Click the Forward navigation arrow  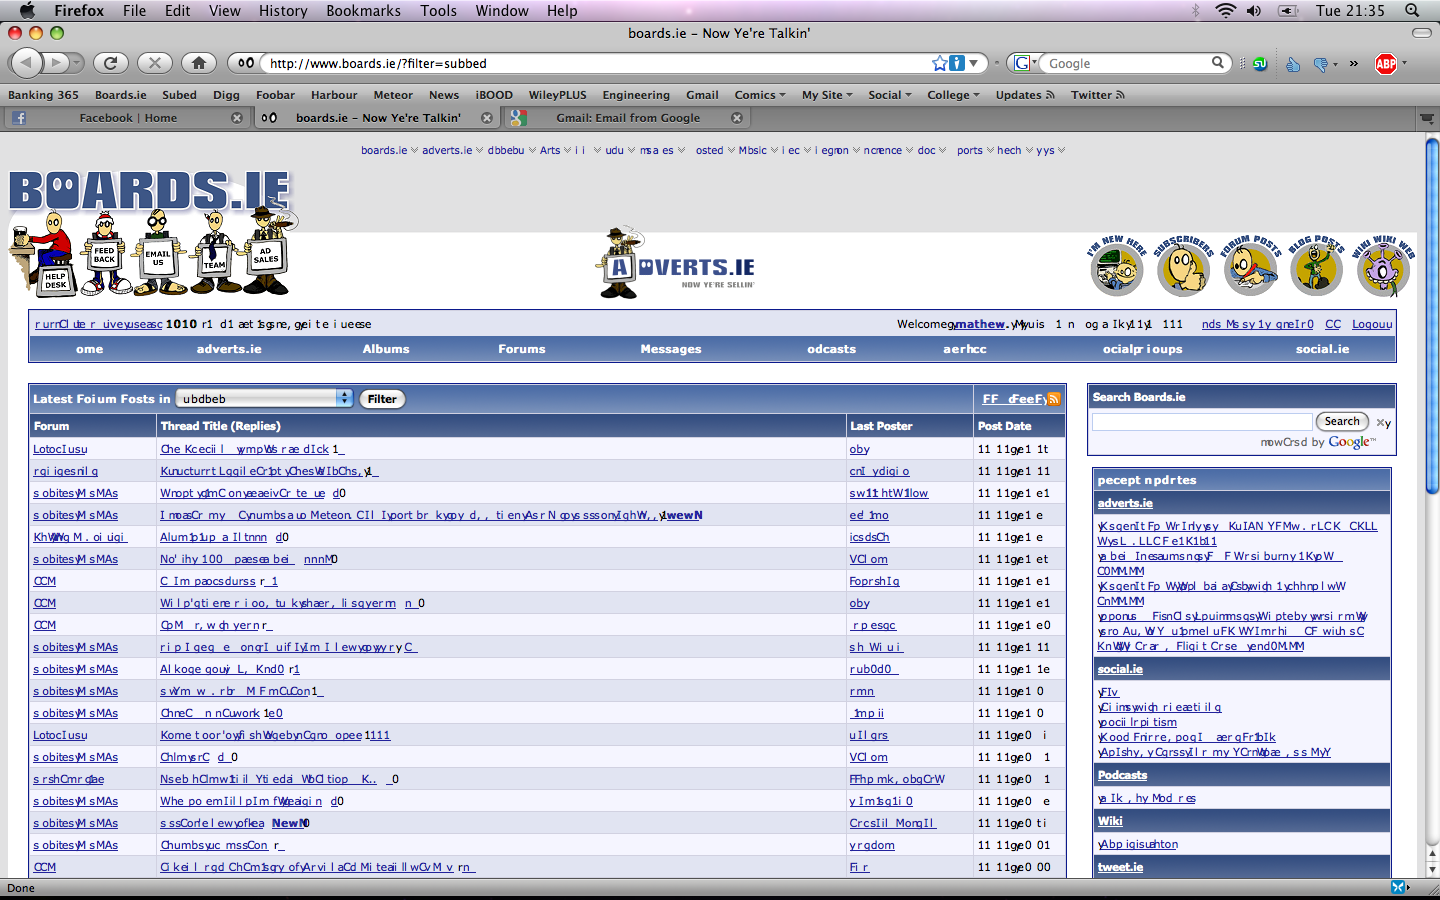tap(57, 63)
